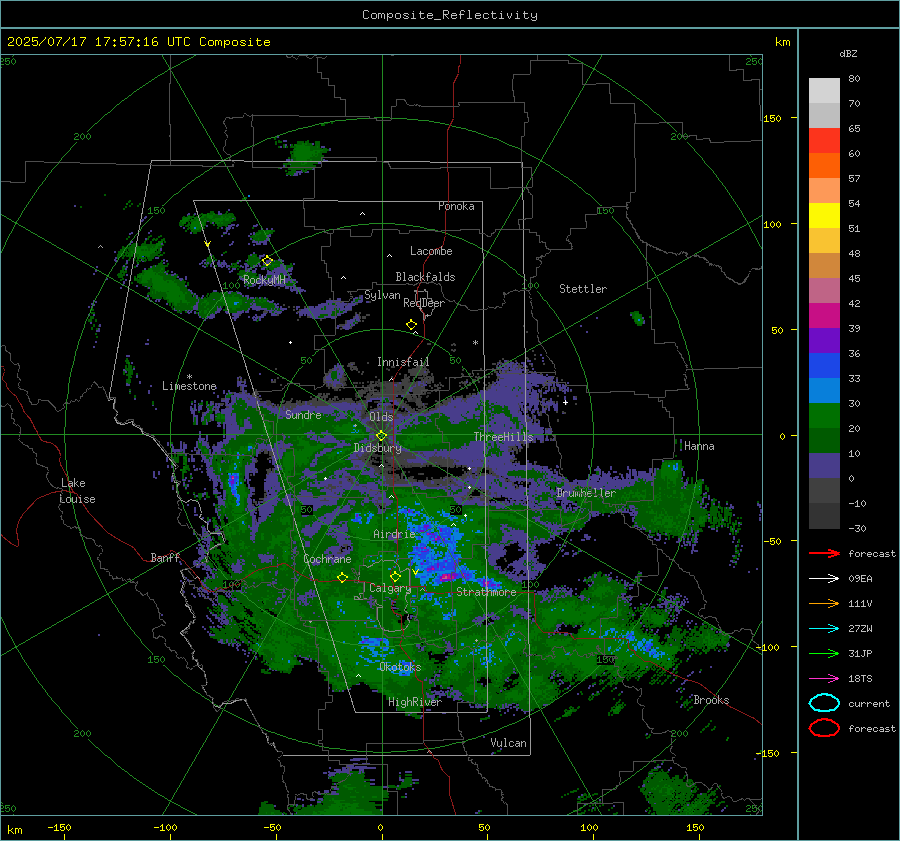
Task: Click the km unit label at bottom left
Action: 15,830
